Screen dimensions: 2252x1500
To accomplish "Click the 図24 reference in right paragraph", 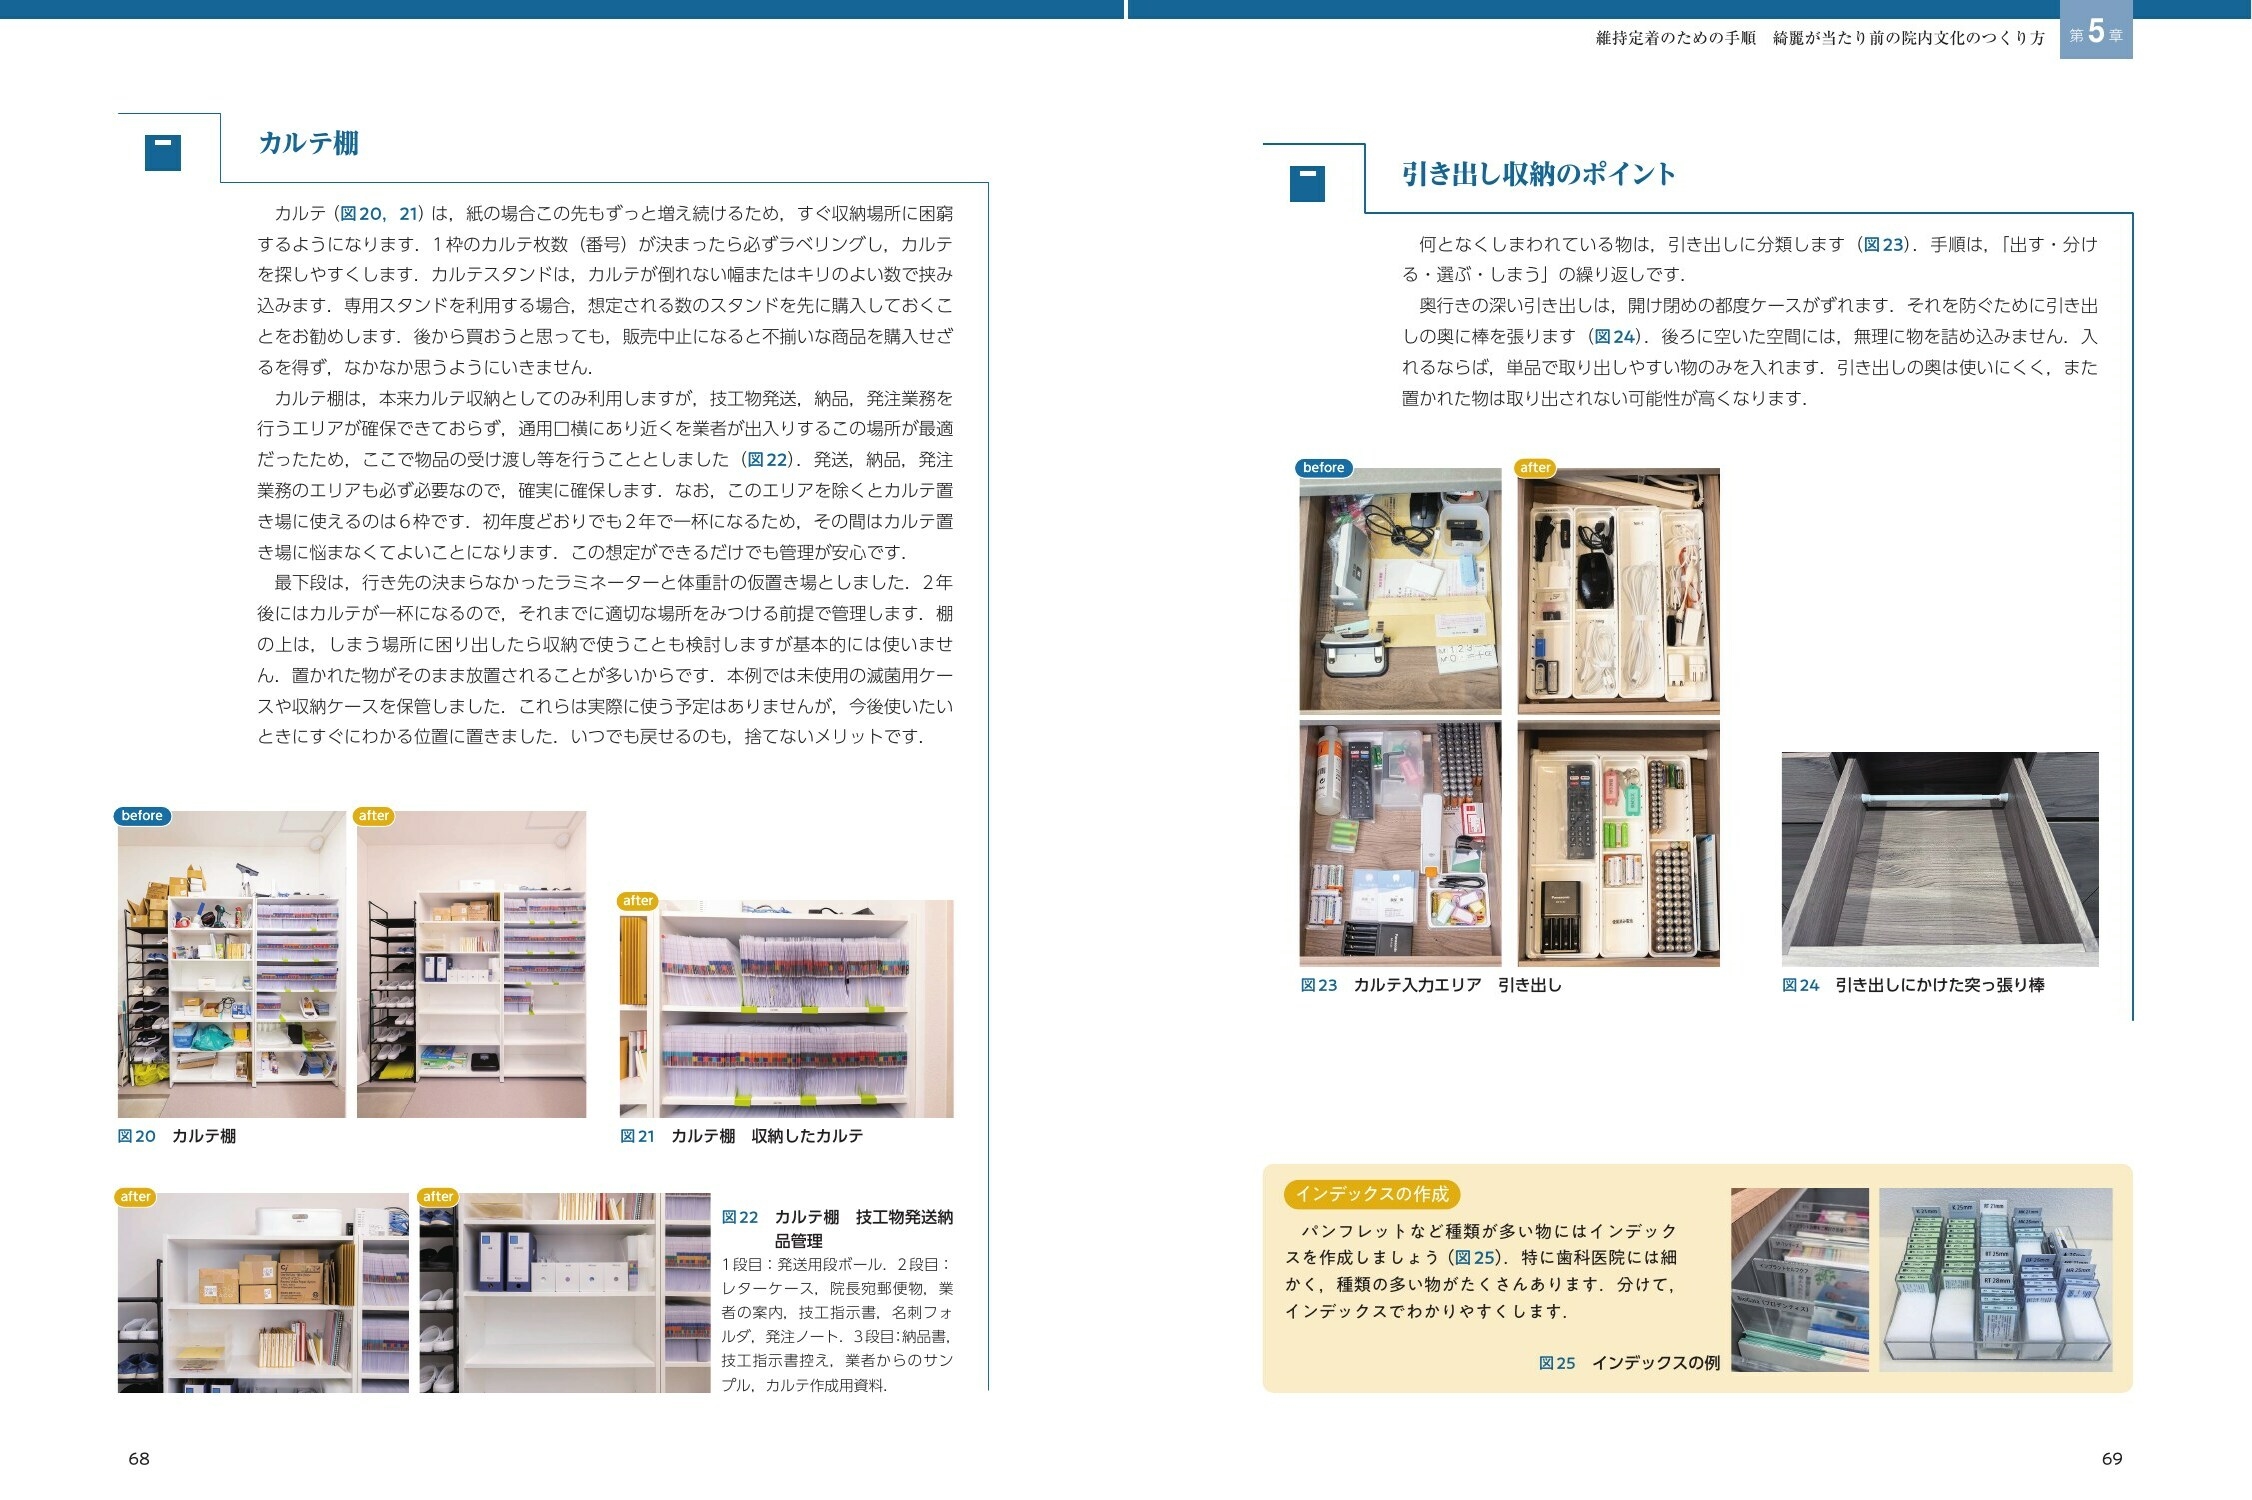I will coord(1614,336).
